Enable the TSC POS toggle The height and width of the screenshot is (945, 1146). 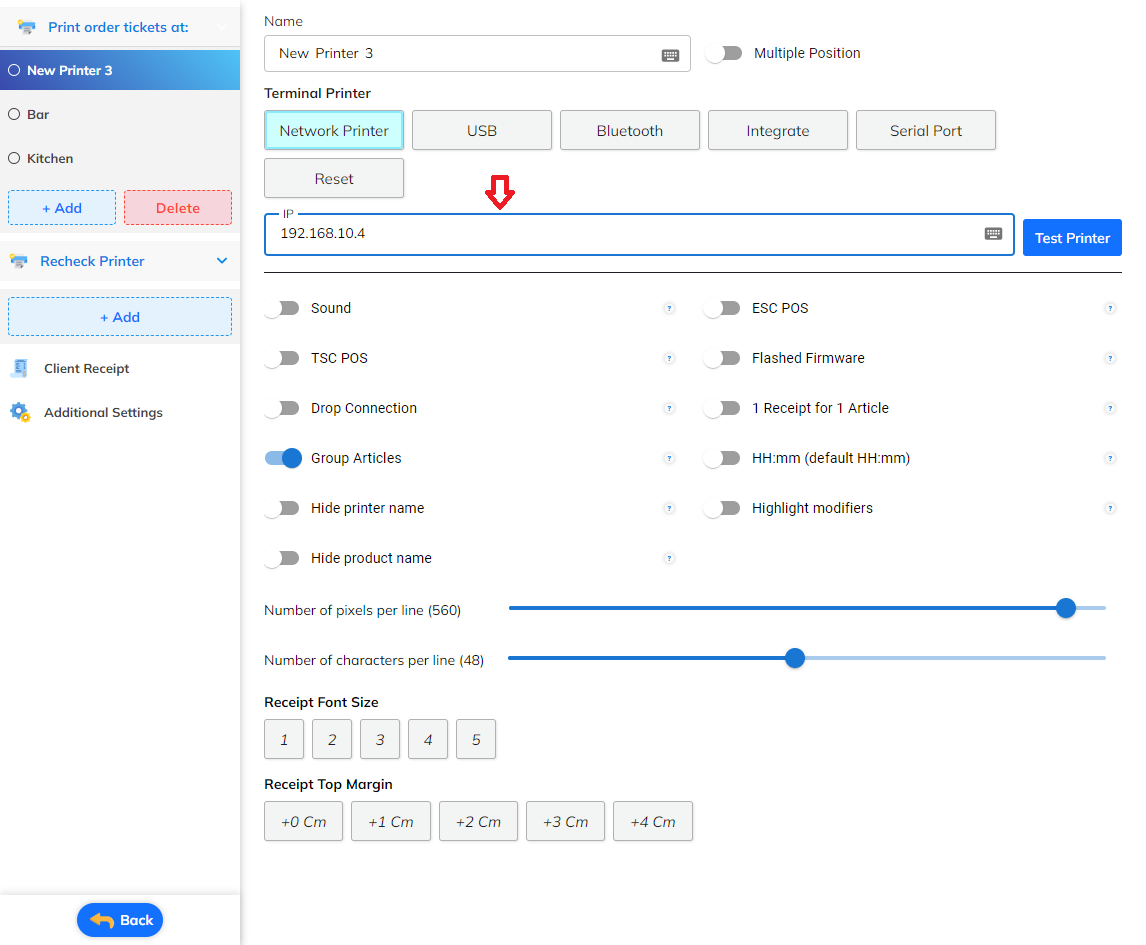pos(282,358)
